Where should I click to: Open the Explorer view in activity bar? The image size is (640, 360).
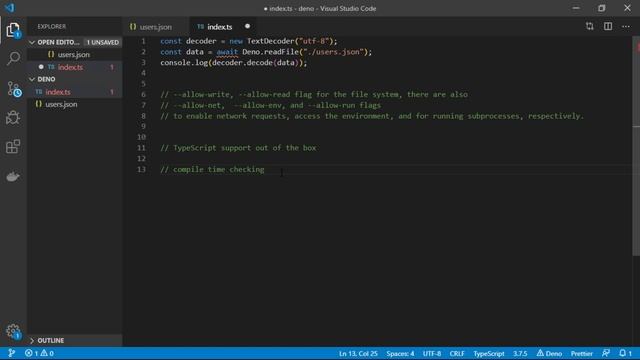[x=13, y=30]
